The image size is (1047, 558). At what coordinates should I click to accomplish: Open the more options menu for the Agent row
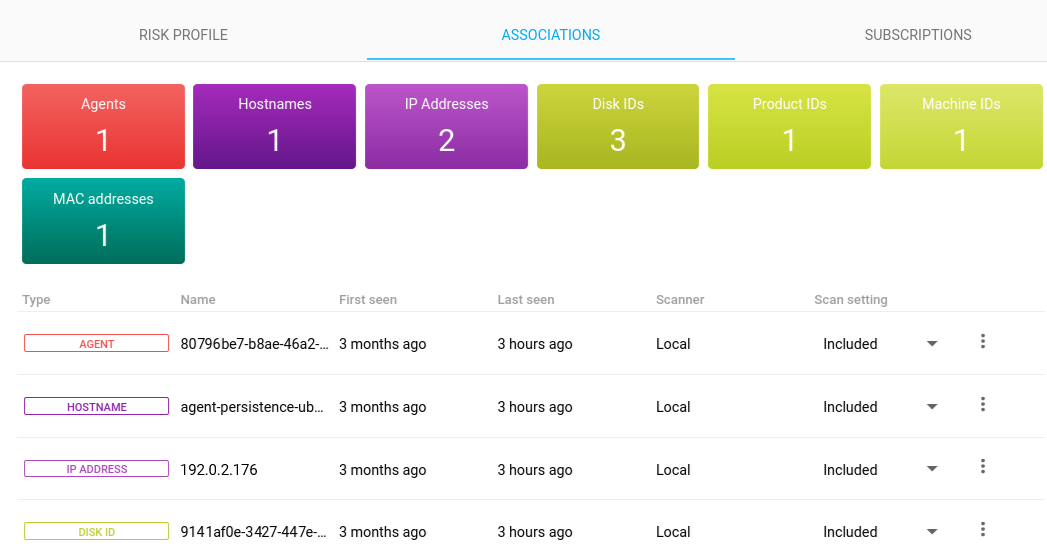983,342
